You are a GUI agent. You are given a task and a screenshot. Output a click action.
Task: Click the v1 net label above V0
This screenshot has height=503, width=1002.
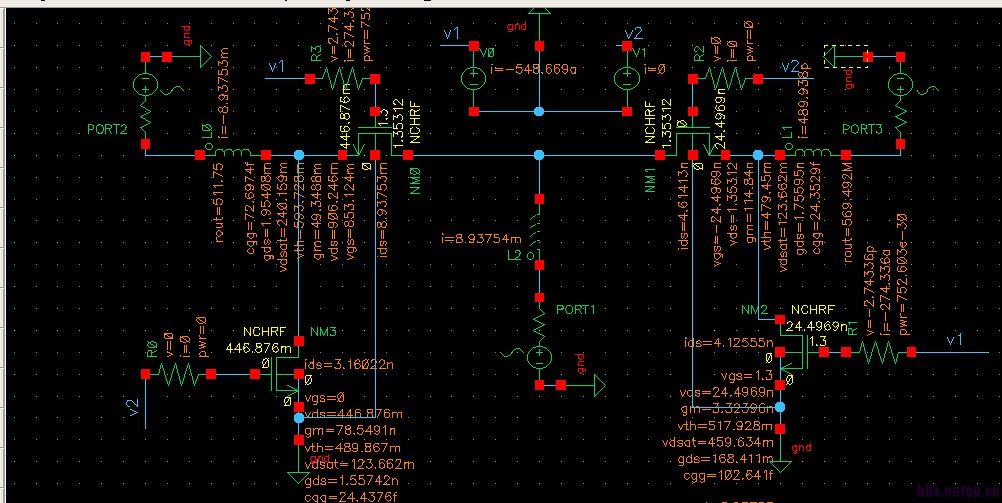(451, 34)
